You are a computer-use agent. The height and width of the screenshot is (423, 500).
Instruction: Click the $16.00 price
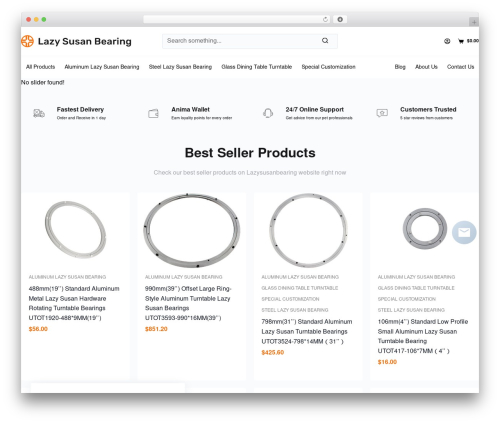(x=387, y=362)
